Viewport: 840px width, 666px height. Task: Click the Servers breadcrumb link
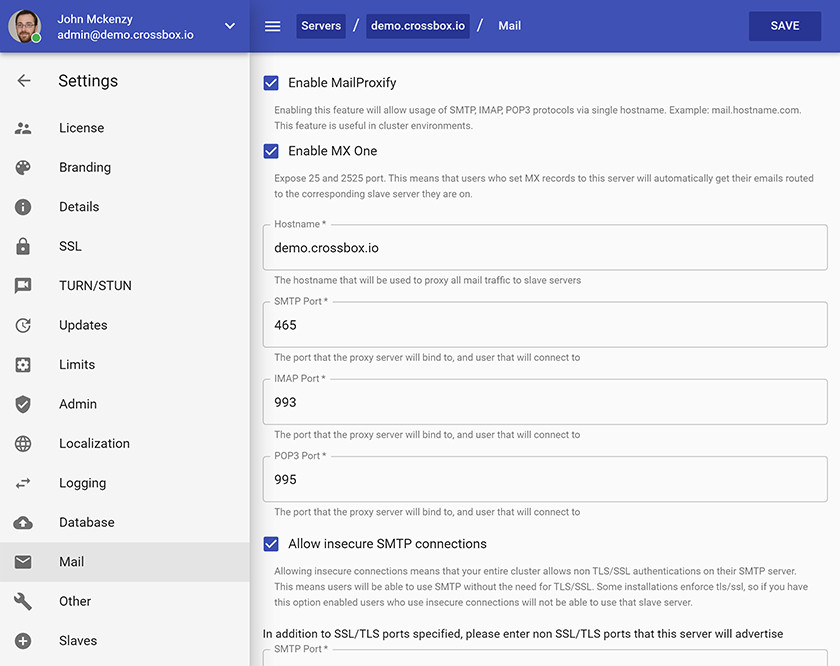(320, 26)
